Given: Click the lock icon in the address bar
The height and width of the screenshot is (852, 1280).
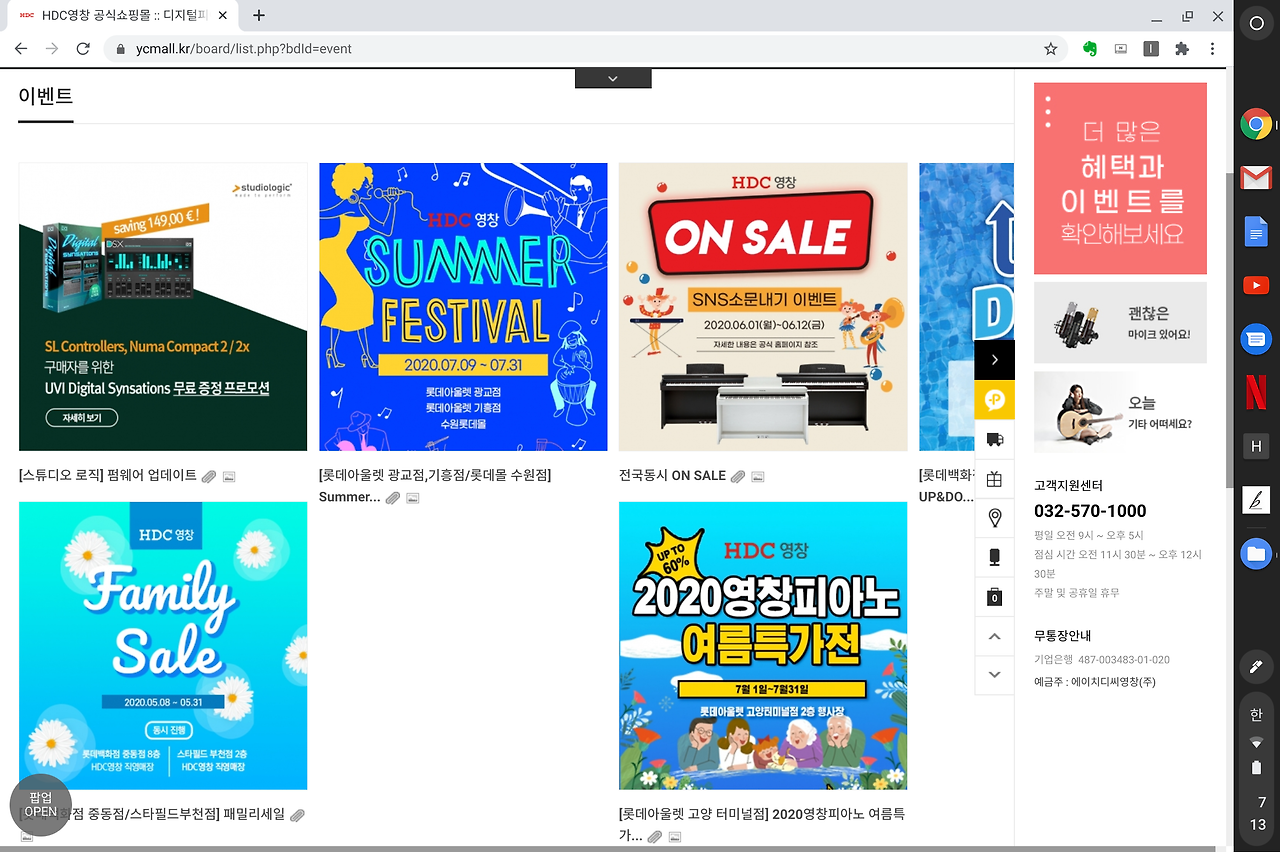Looking at the screenshot, I should click(121, 48).
